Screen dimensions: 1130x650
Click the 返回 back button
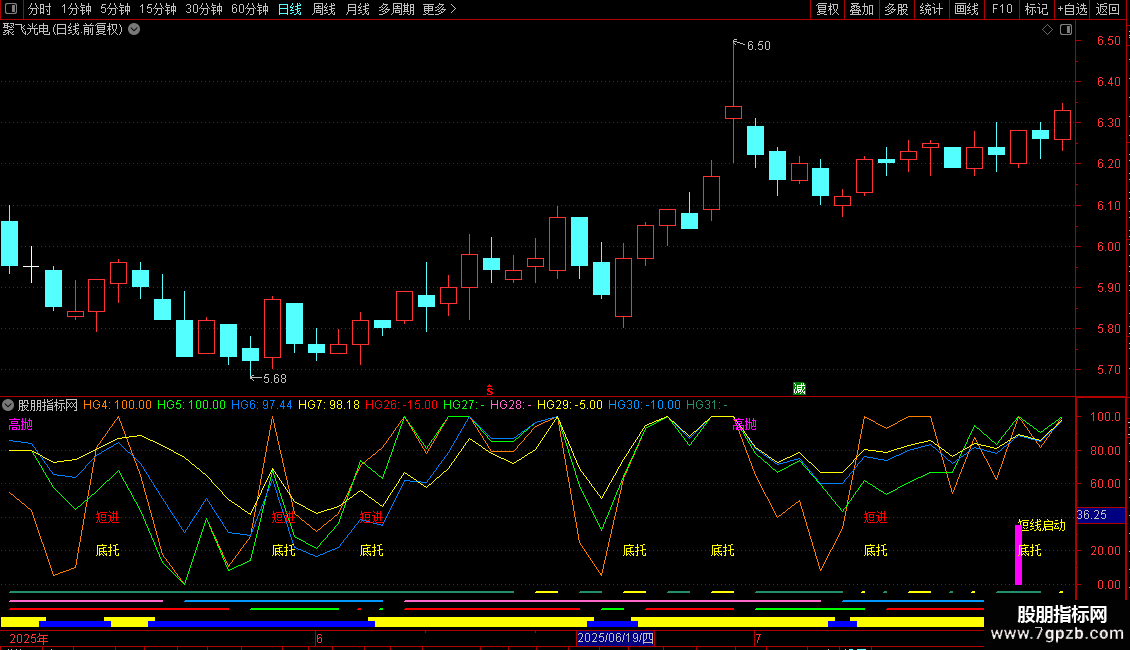[1108, 9]
